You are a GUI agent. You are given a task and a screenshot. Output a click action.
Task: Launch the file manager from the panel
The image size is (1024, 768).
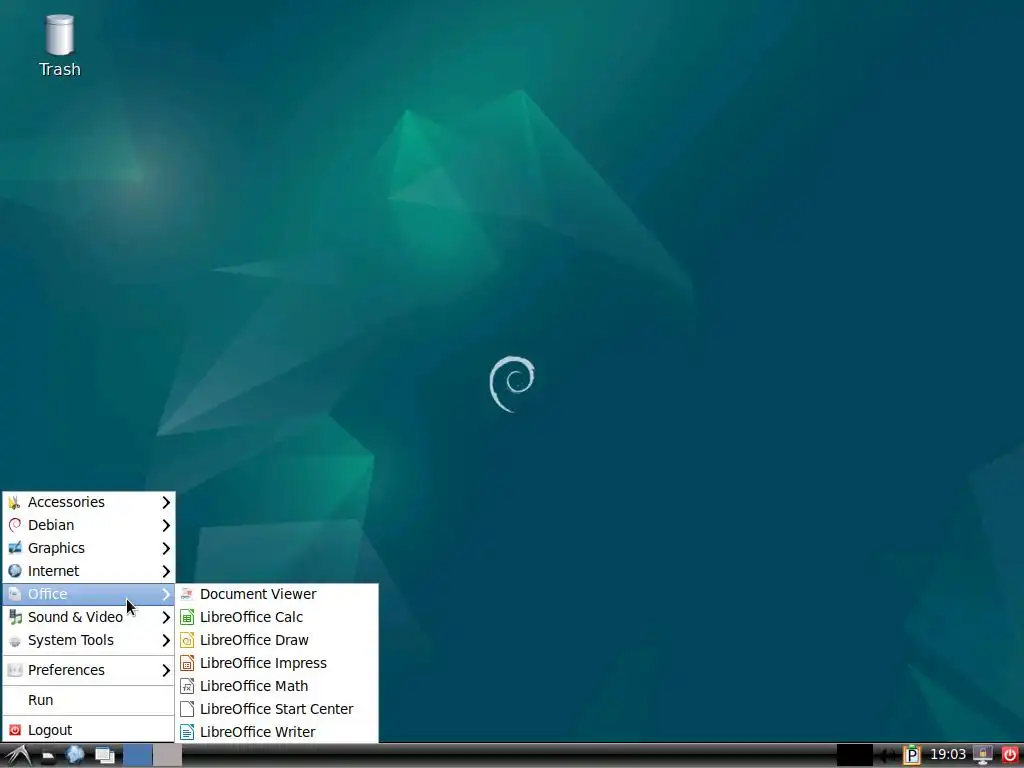(48, 756)
